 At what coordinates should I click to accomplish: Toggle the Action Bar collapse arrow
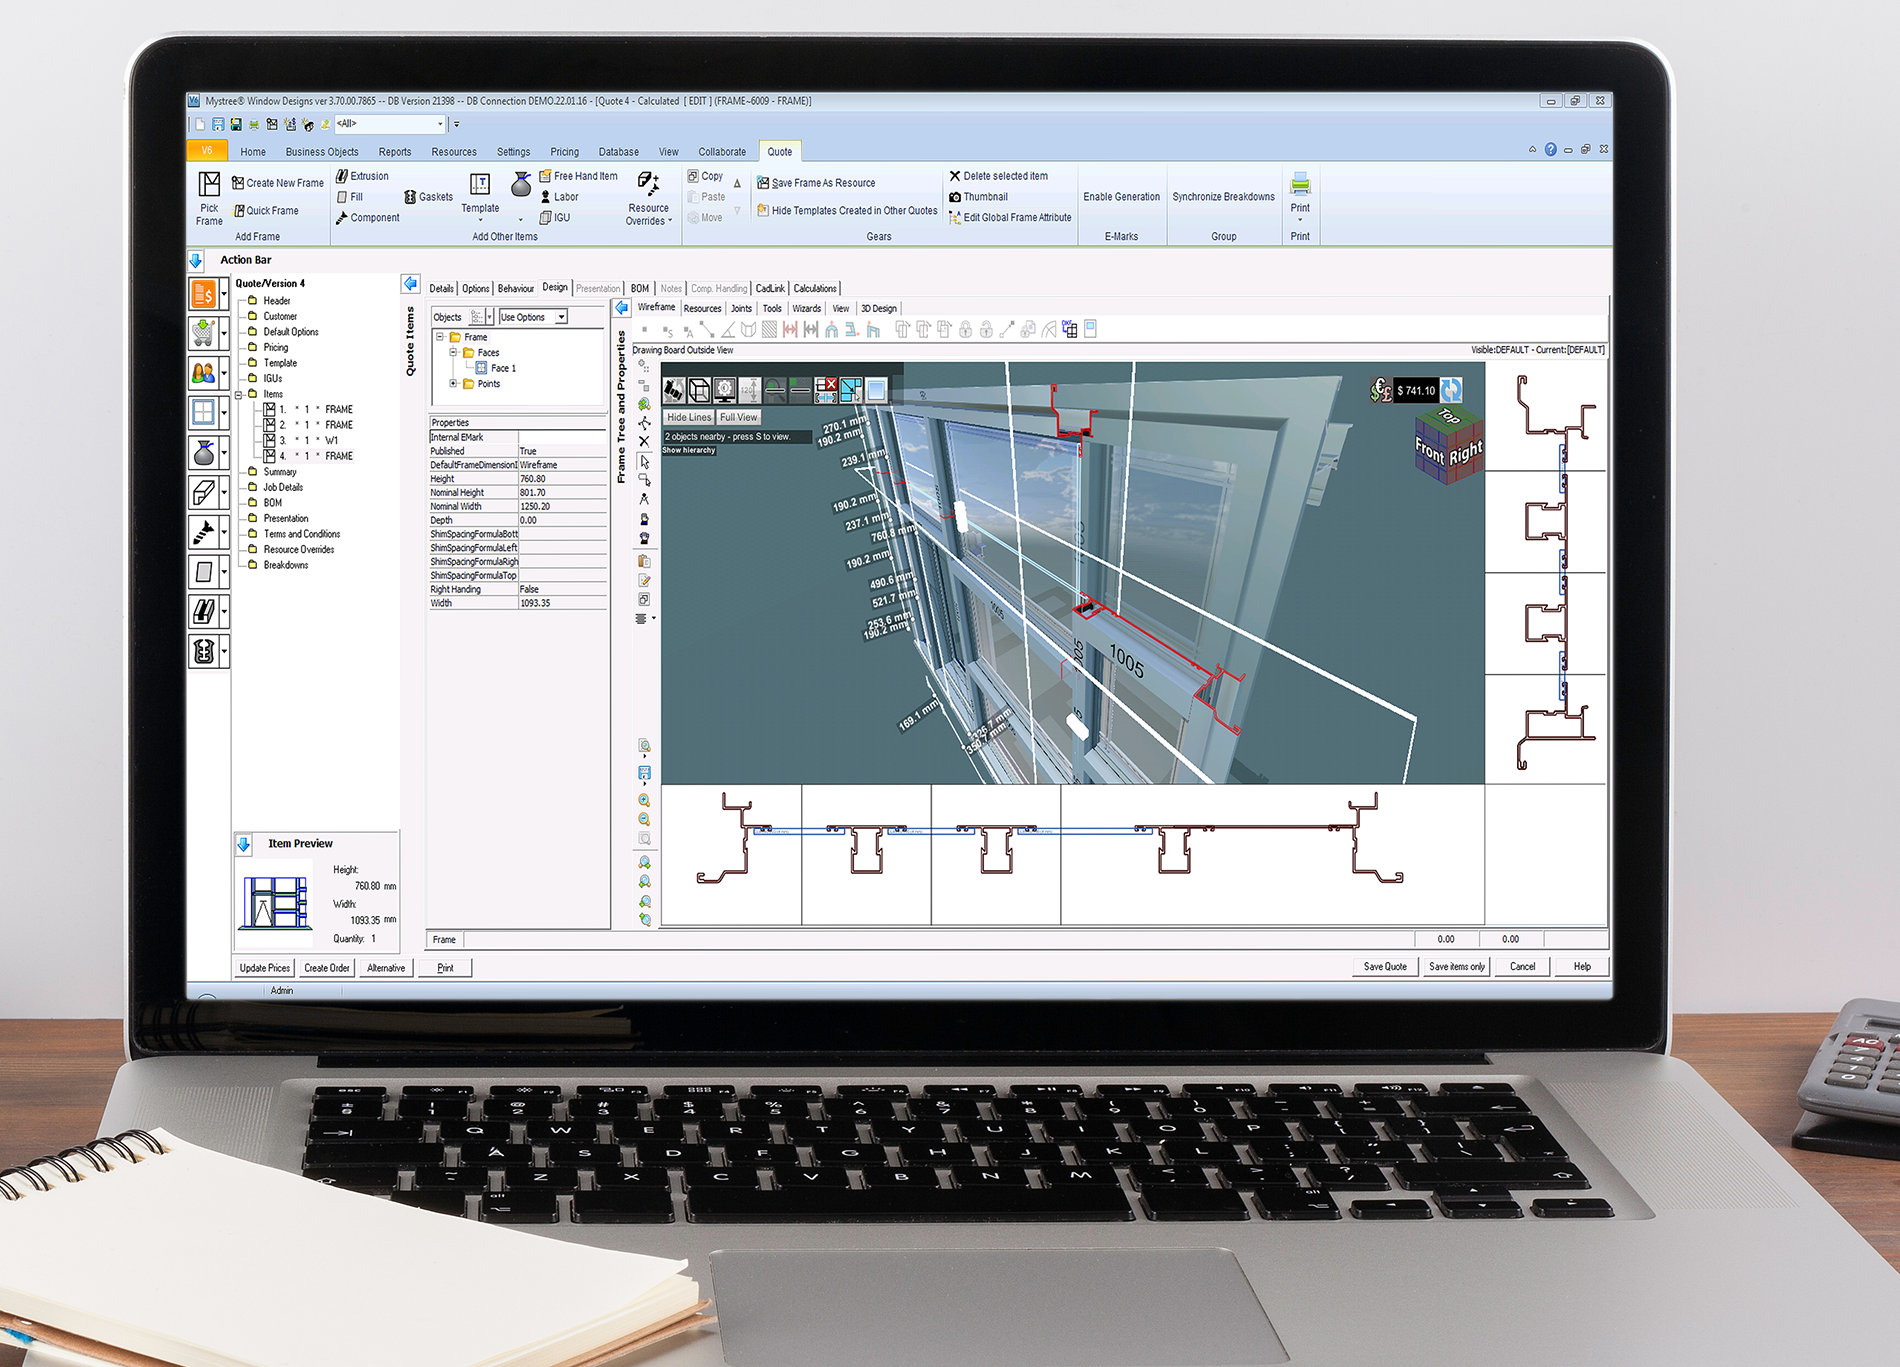[x=196, y=260]
